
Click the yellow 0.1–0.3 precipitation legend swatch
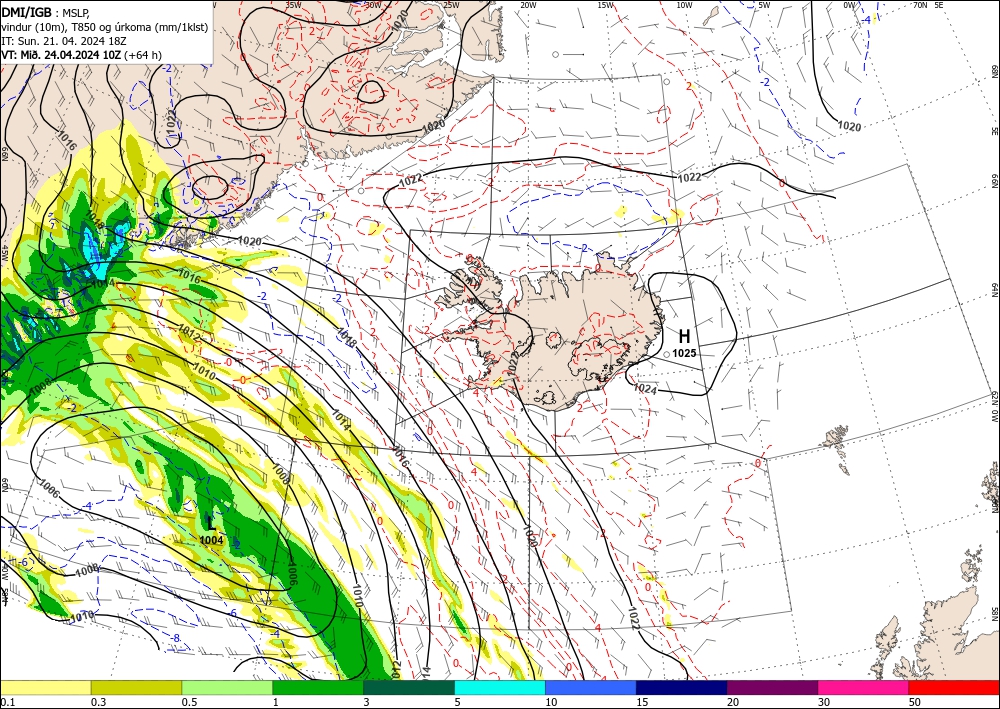click(45, 687)
